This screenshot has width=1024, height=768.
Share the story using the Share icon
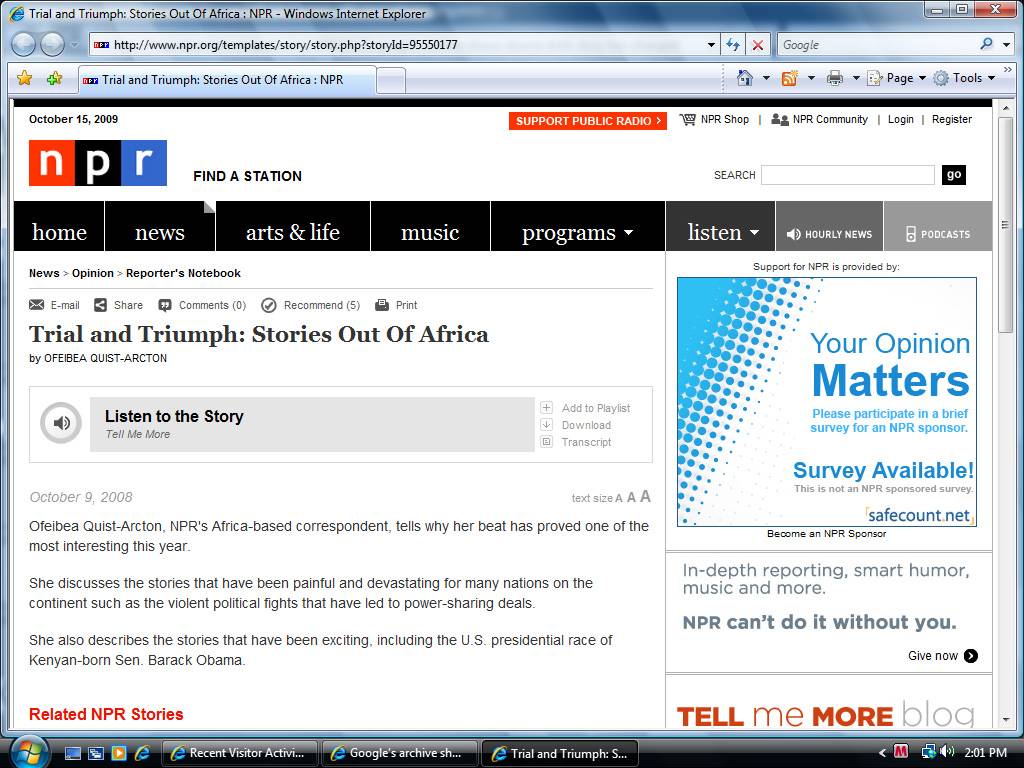(x=100, y=305)
